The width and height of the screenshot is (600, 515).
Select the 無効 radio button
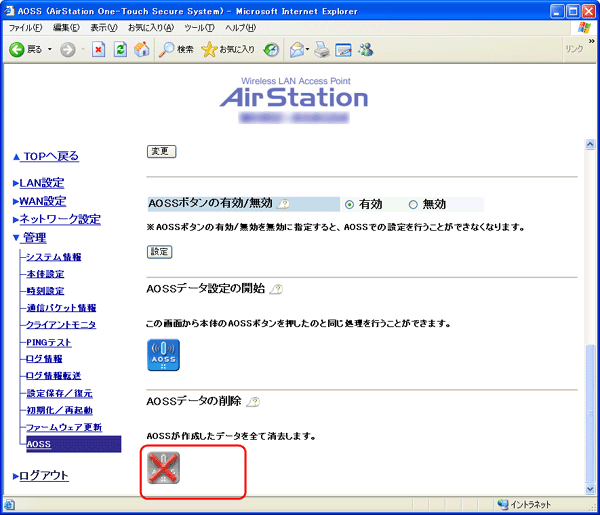(x=413, y=205)
